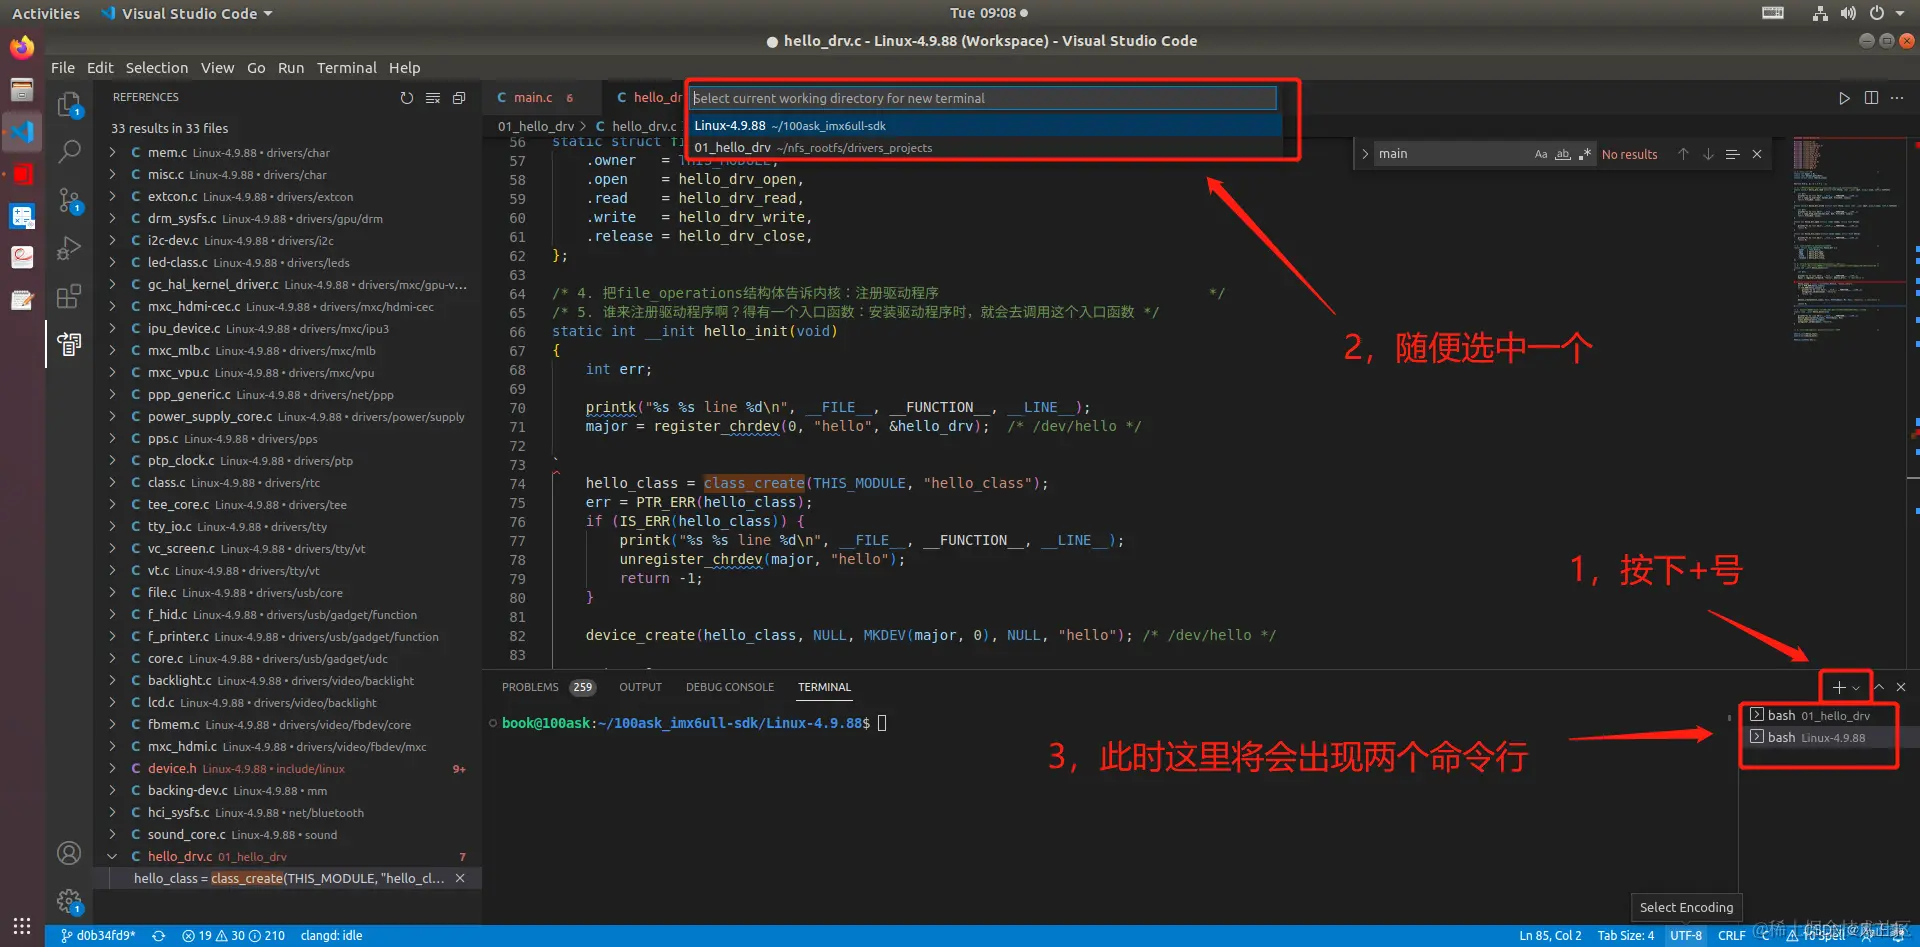Split the editor to the right

click(1871, 98)
